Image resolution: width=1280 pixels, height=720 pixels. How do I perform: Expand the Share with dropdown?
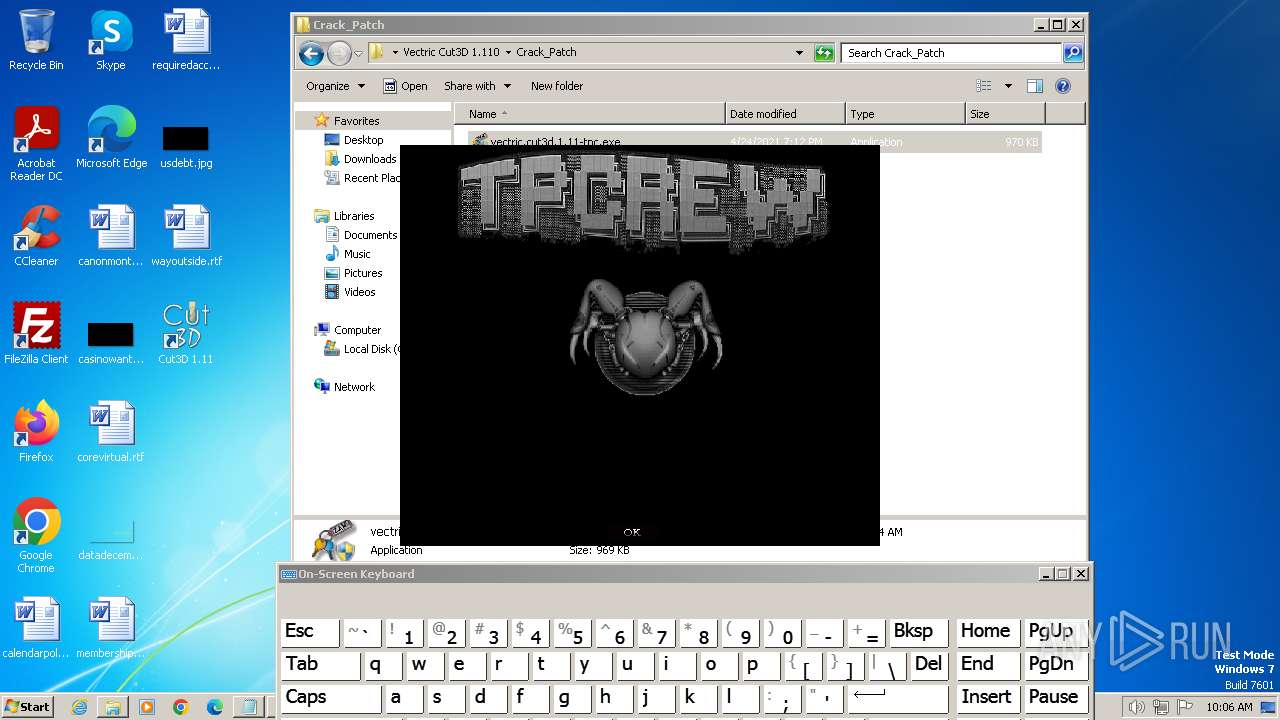pyautogui.click(x=477, y=86)
